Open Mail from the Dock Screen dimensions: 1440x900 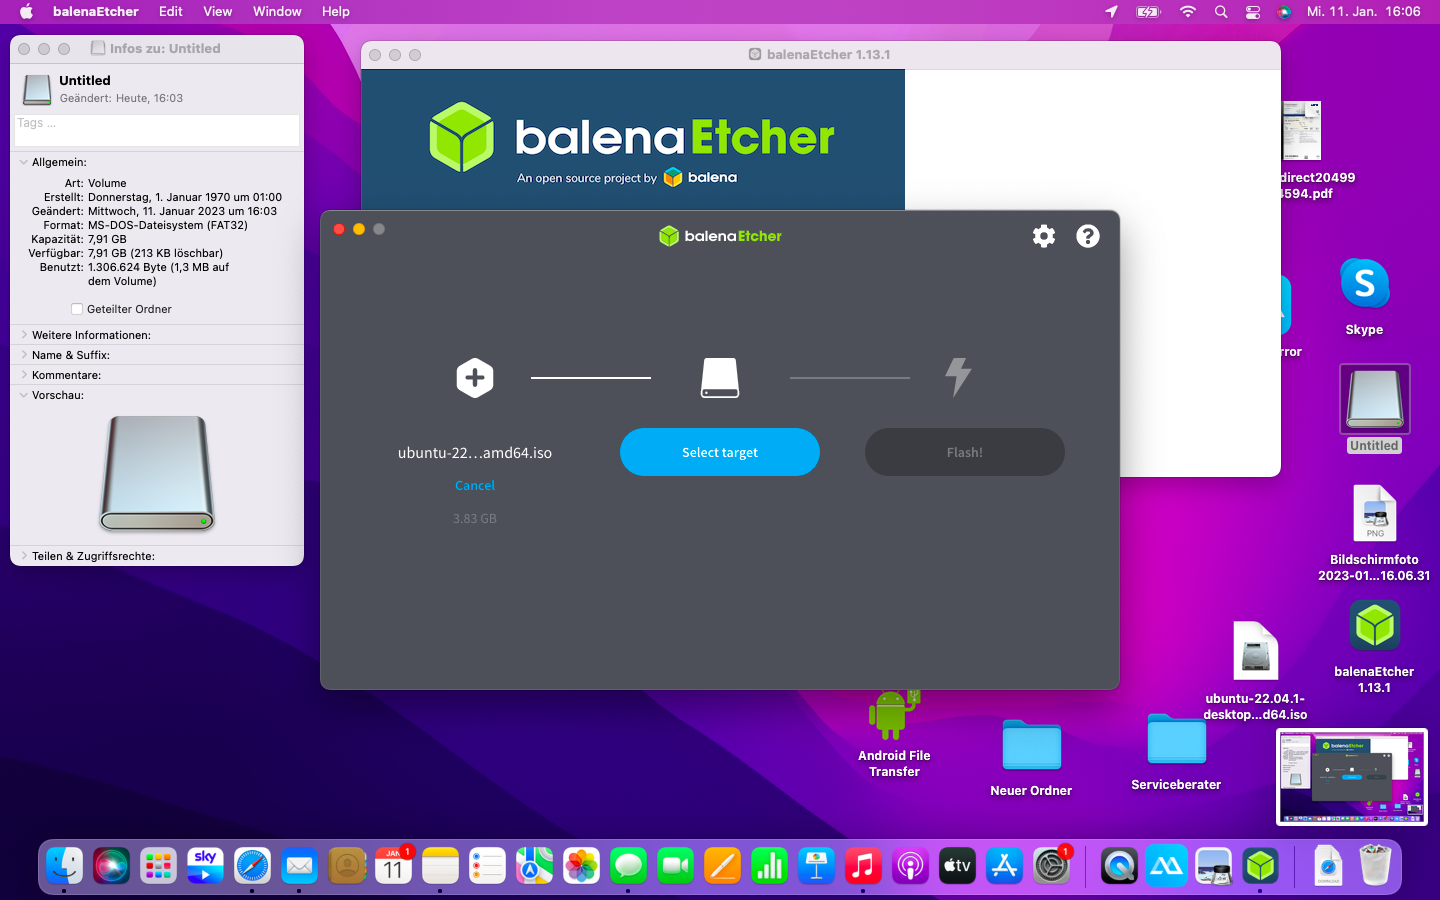[x=299, y=865]
